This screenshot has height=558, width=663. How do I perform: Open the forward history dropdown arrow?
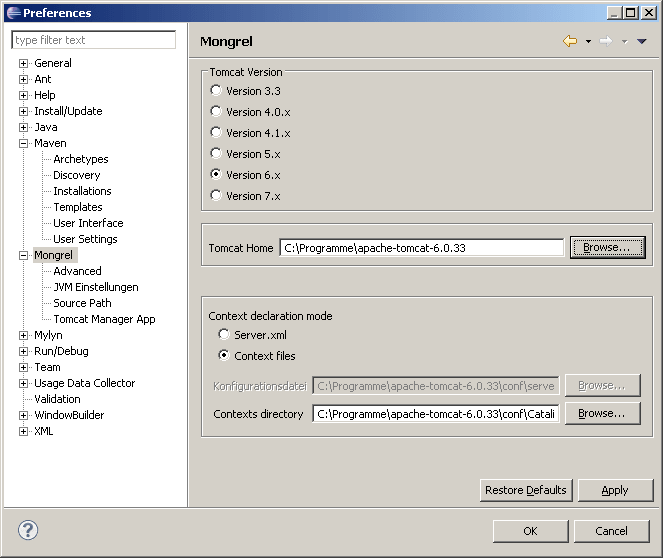click(x=625, y=41)
